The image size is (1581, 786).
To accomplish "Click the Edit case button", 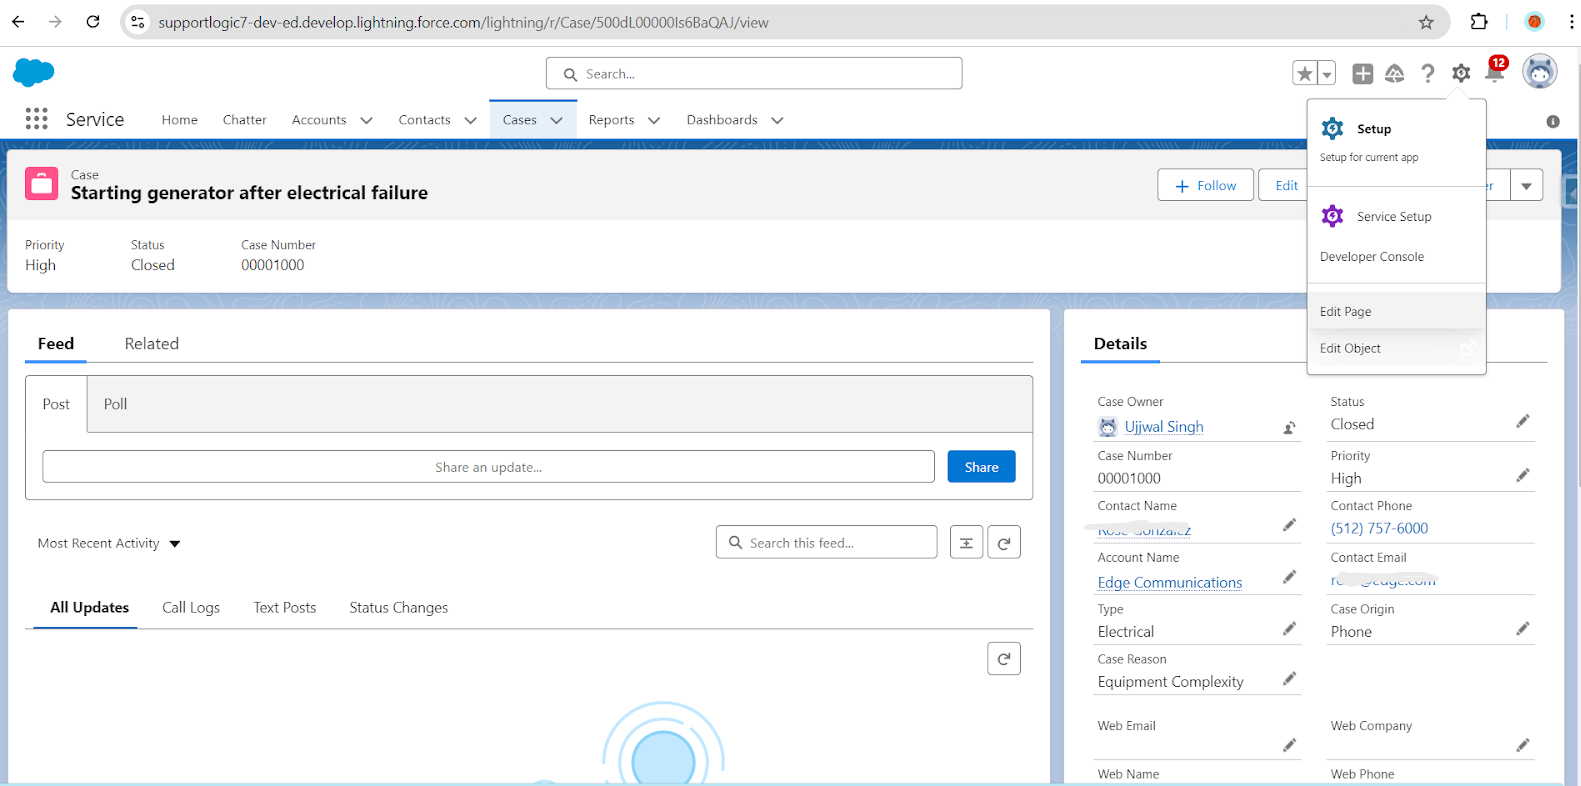I will [1285, 185].
